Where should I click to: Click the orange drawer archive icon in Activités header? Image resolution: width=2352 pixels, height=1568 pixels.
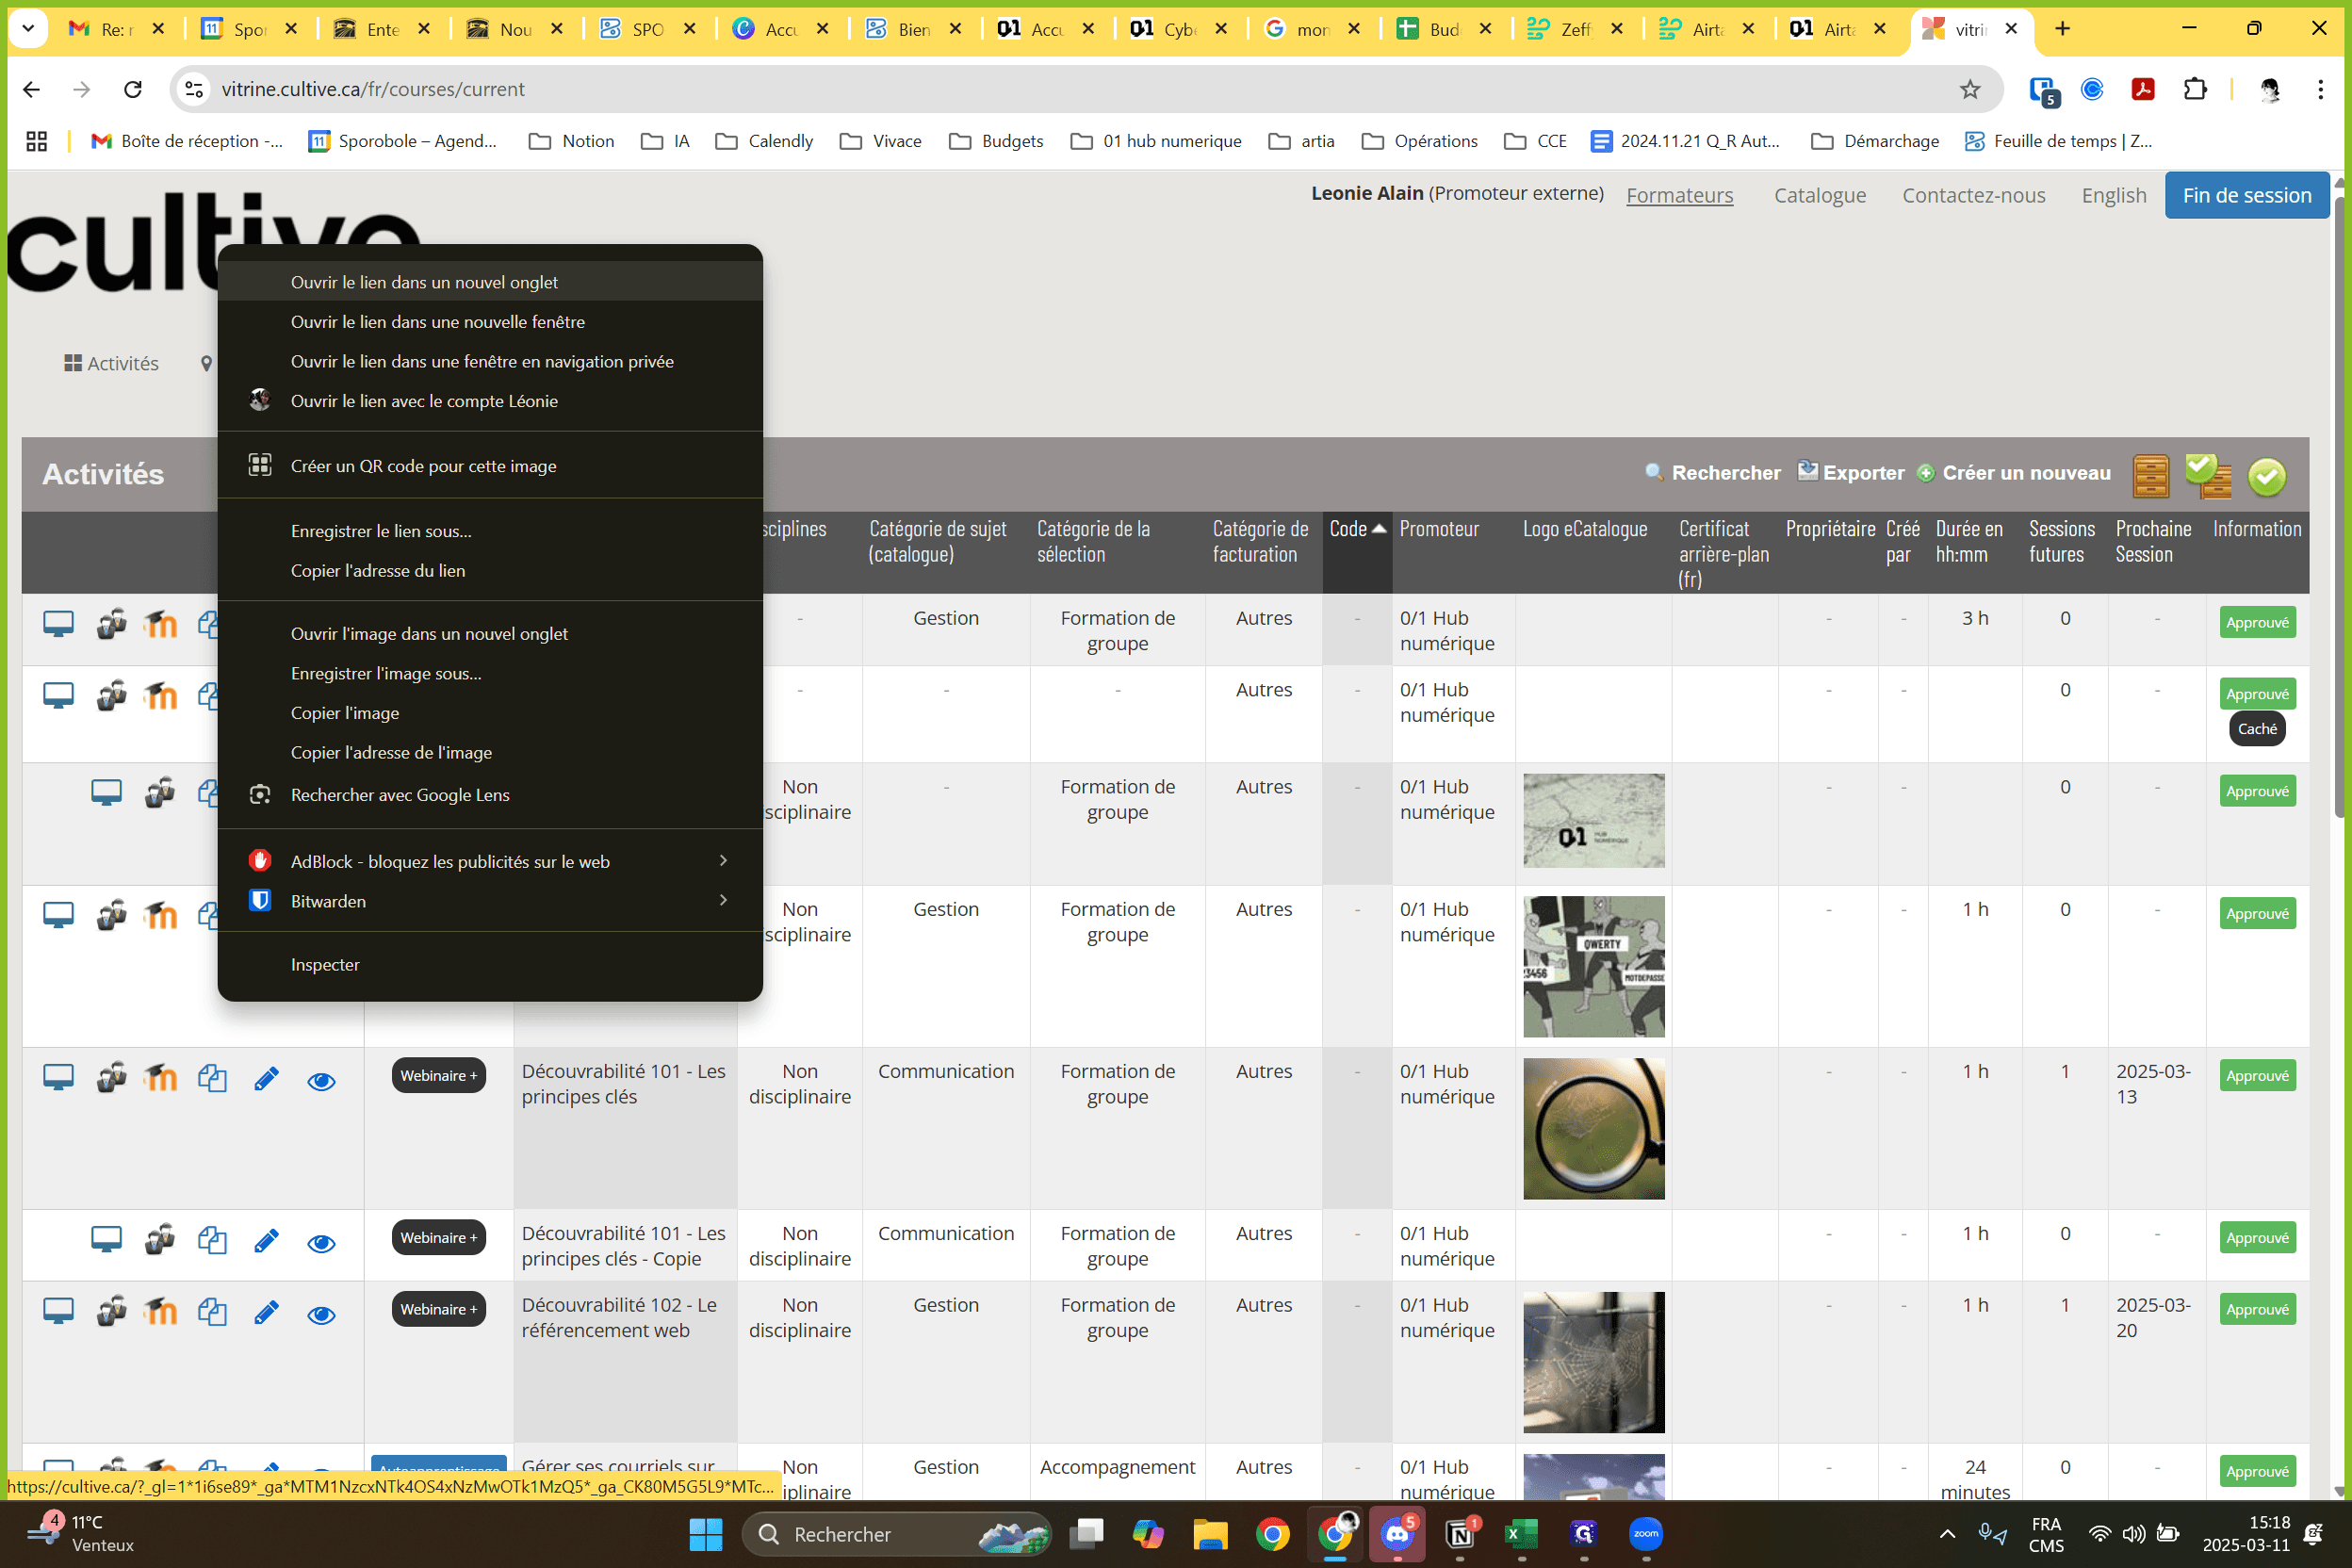pyautogui.click(x=2150, y=475)
